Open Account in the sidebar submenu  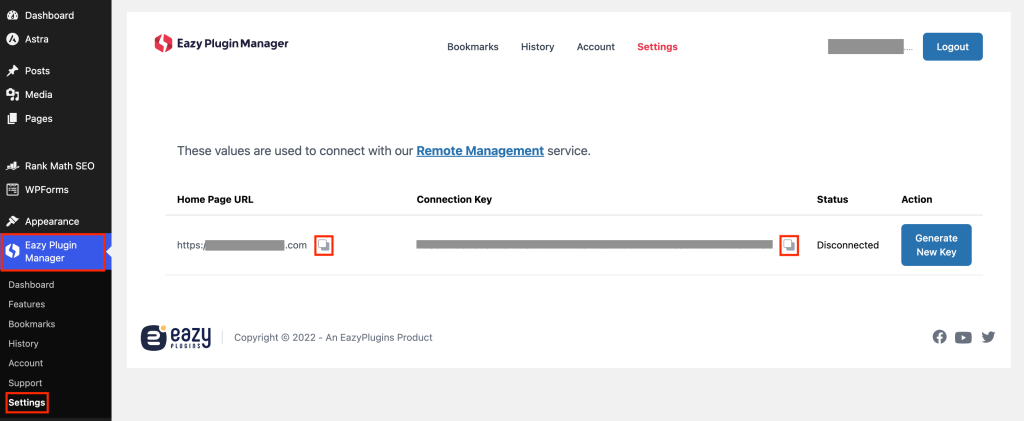pyautogui.click(x=26, y=363)
